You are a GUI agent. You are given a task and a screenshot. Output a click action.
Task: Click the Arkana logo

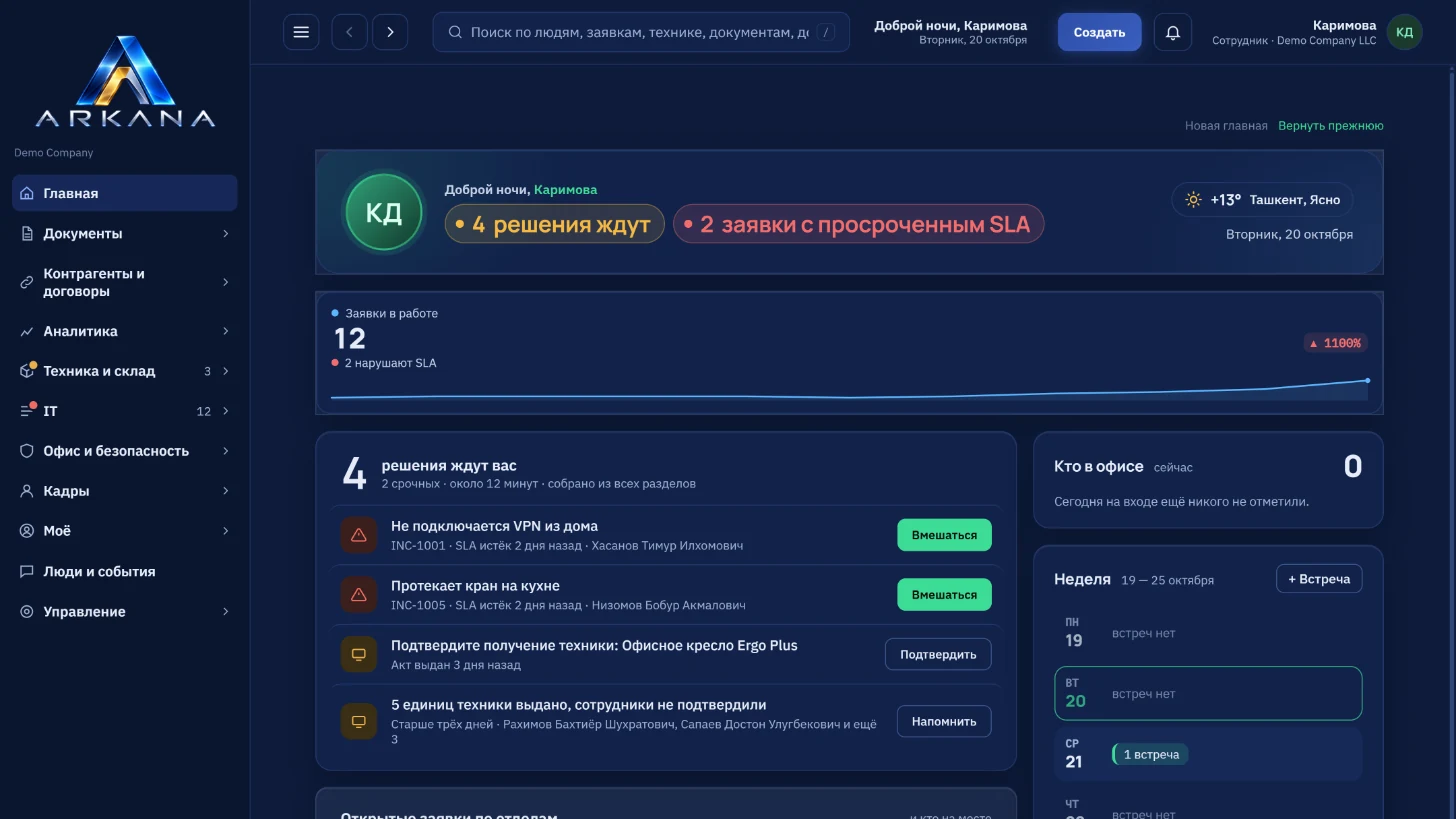click(125, 82)
